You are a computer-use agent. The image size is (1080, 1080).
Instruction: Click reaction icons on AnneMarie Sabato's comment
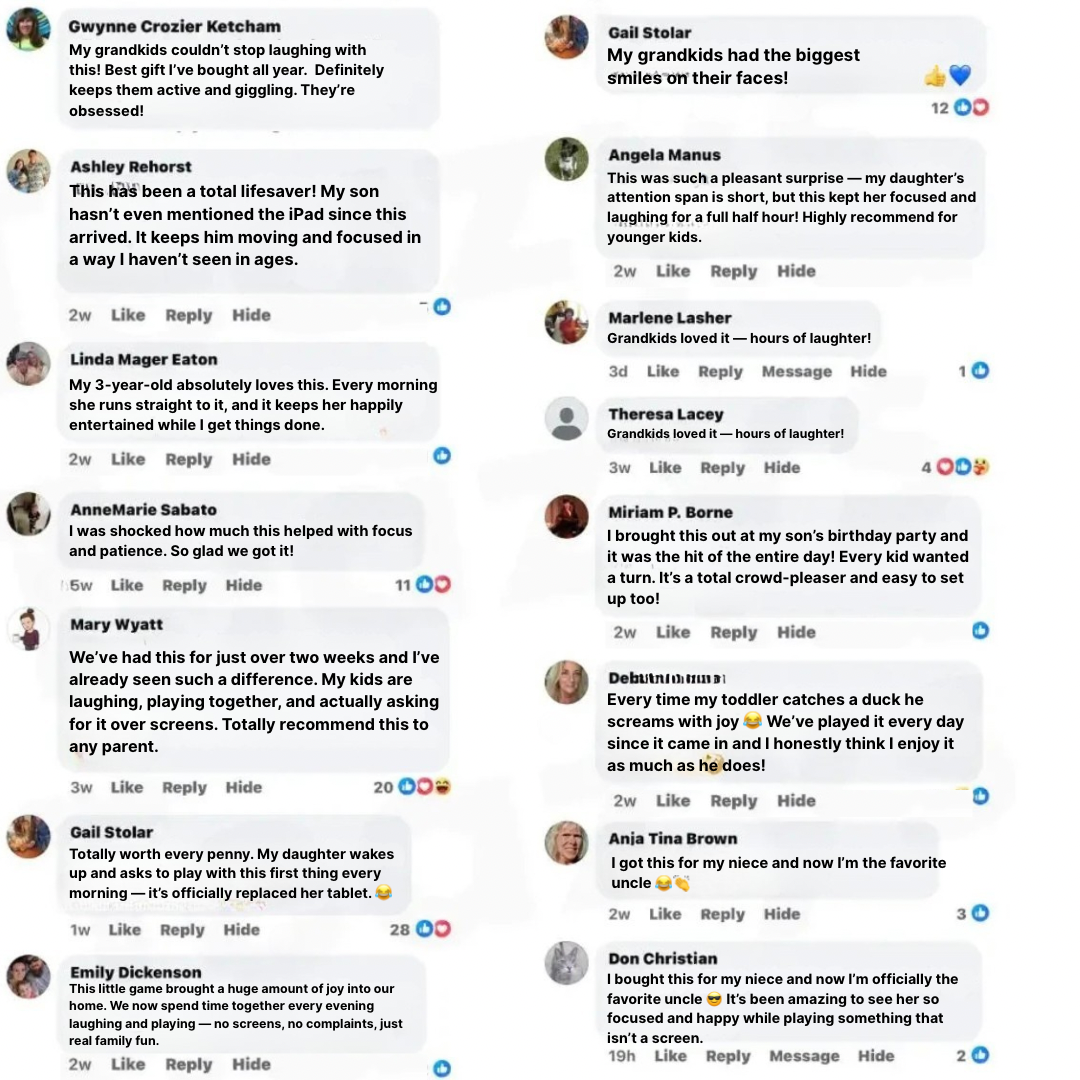(433, 585)
